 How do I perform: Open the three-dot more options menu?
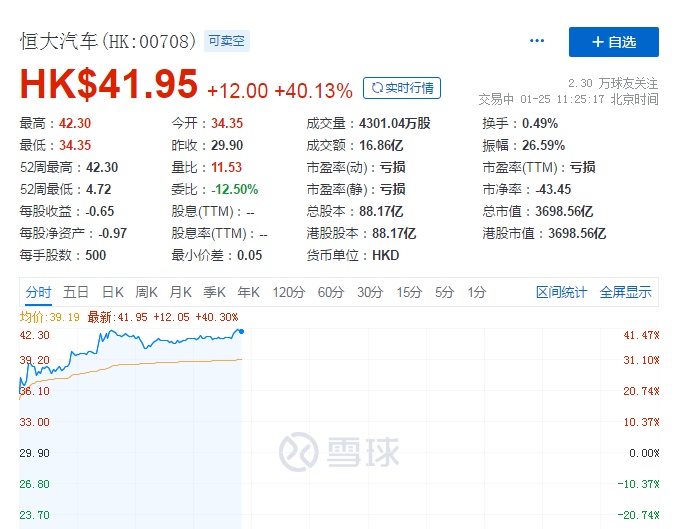coord(537,41)
